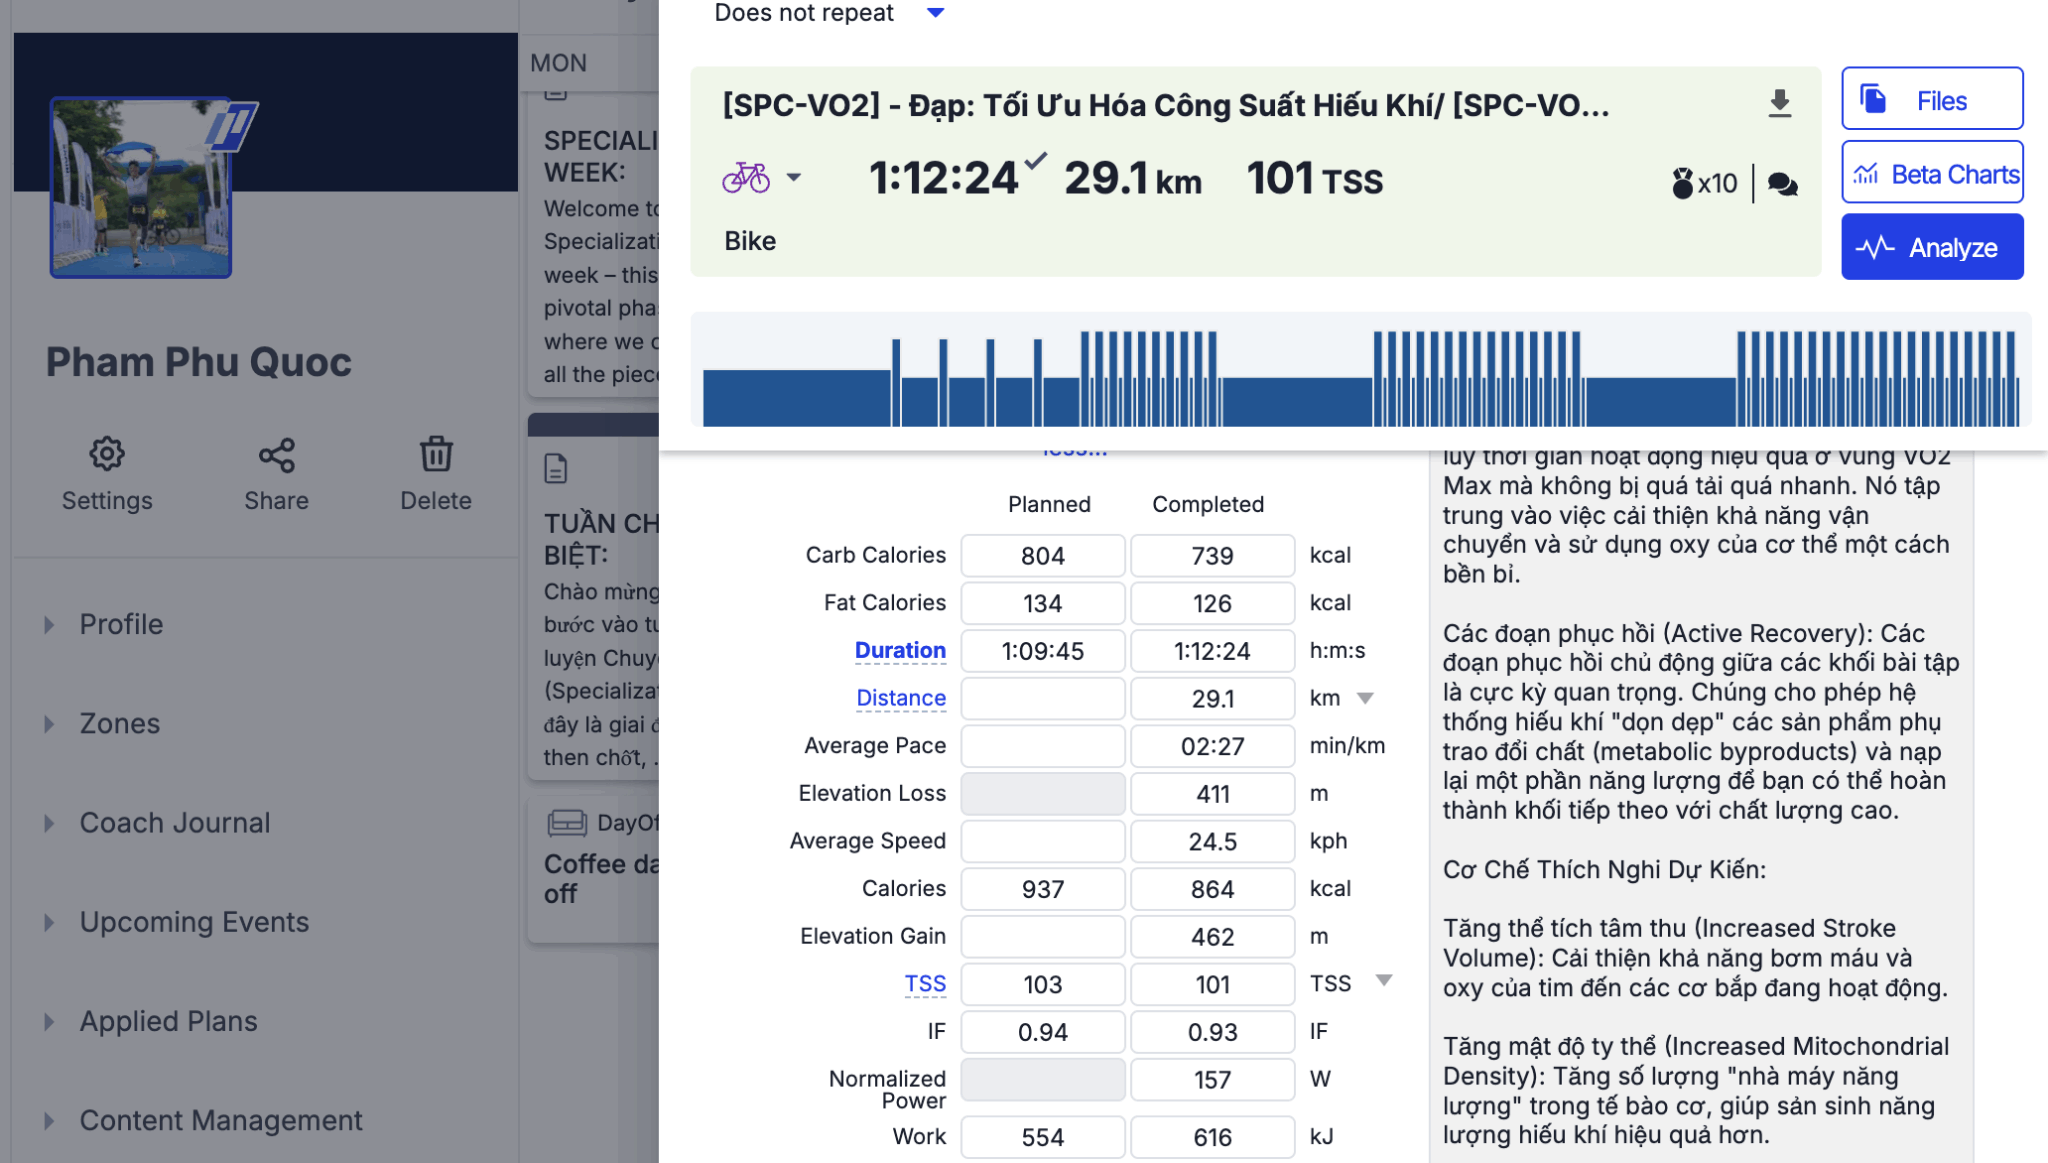Open the km distance unit dropdown
2048x1163 pixels.
(1365, 698)
